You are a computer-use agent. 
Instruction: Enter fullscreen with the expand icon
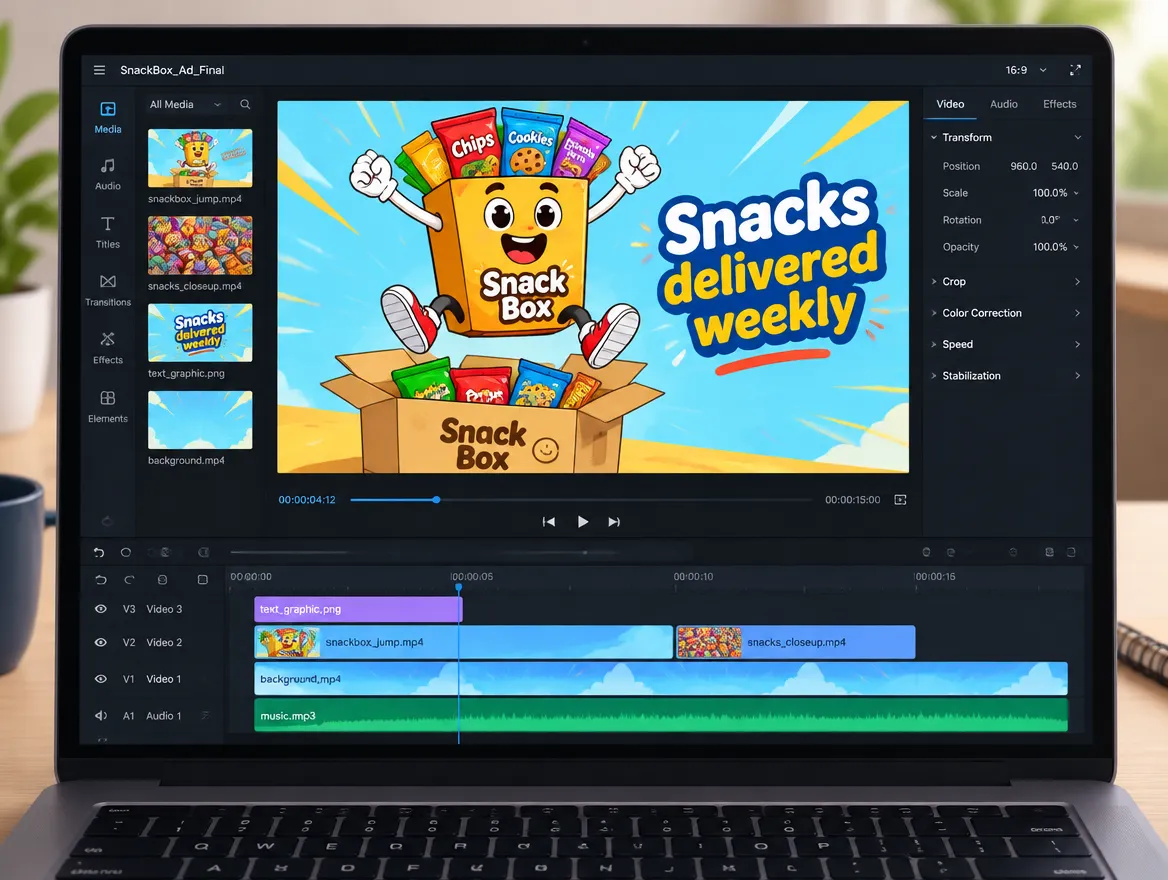(1075, 70)
